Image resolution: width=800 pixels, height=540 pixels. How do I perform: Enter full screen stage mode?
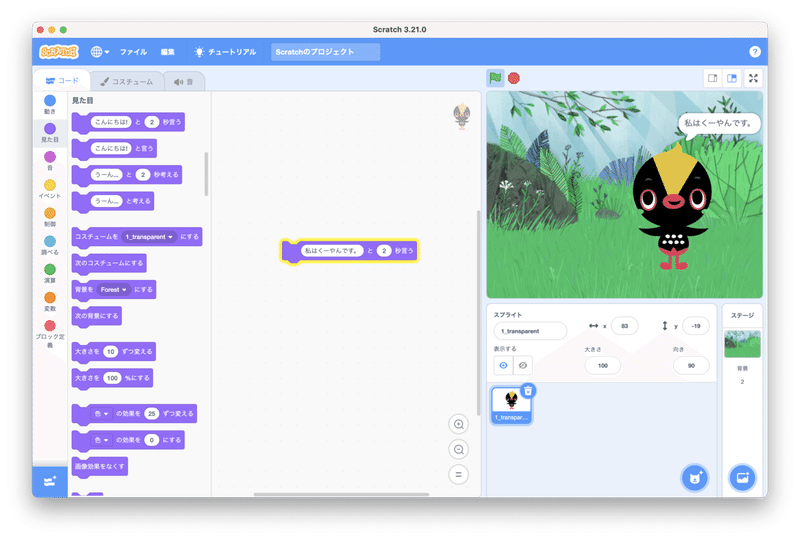[753, 78]
